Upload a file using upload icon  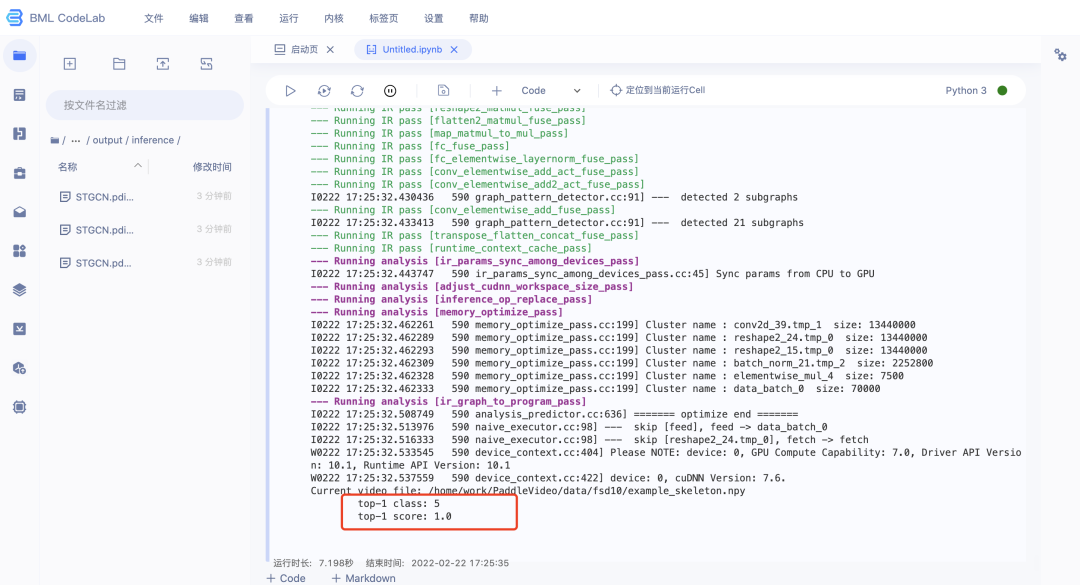pos(163,63)
